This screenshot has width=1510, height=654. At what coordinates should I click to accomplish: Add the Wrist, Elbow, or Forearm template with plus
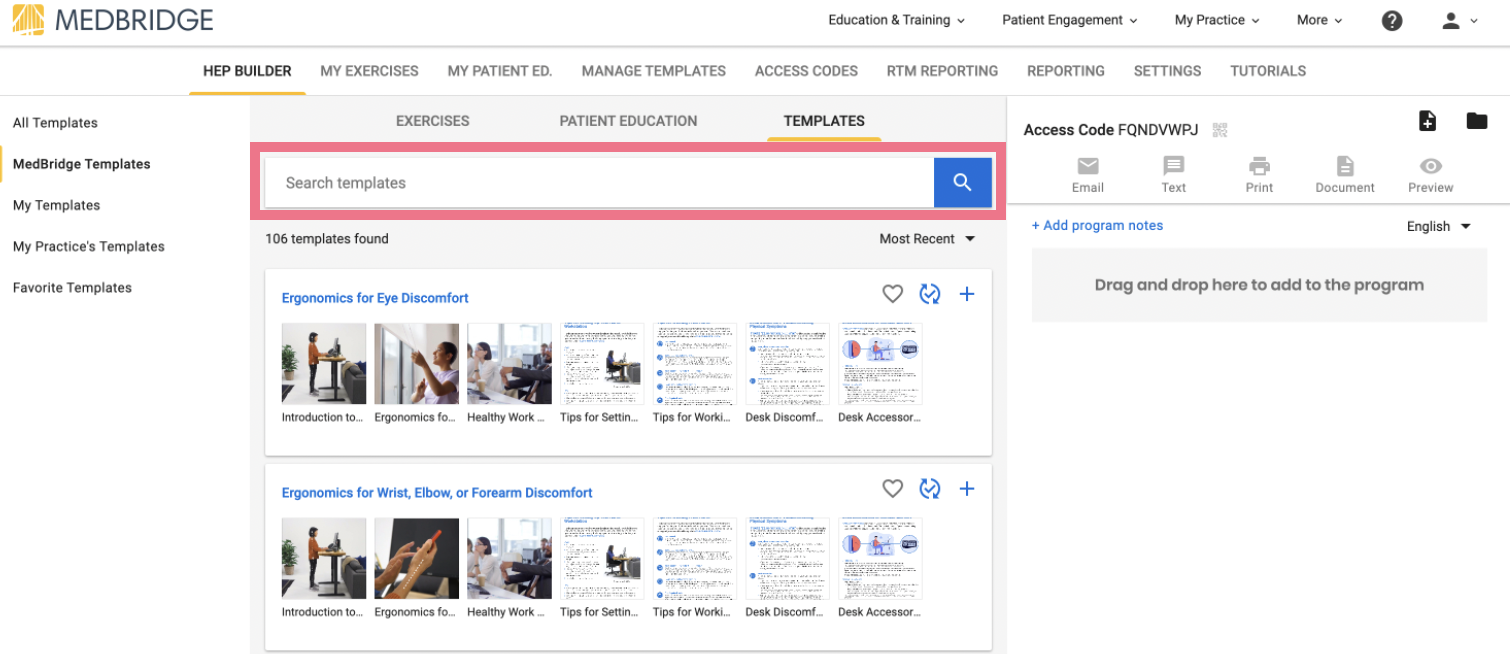pyautogui.click(x=967, y=488)
